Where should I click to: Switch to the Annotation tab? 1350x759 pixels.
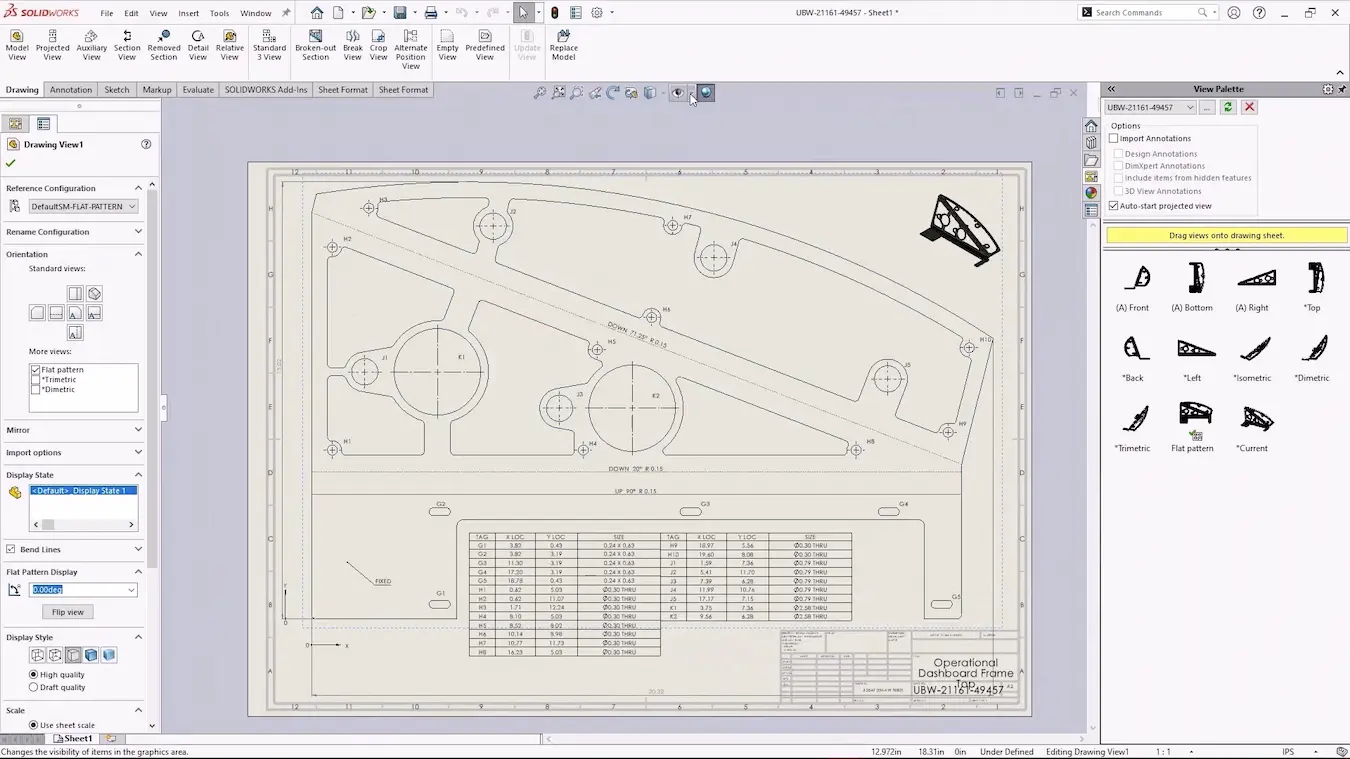click(x=70, y=90)
